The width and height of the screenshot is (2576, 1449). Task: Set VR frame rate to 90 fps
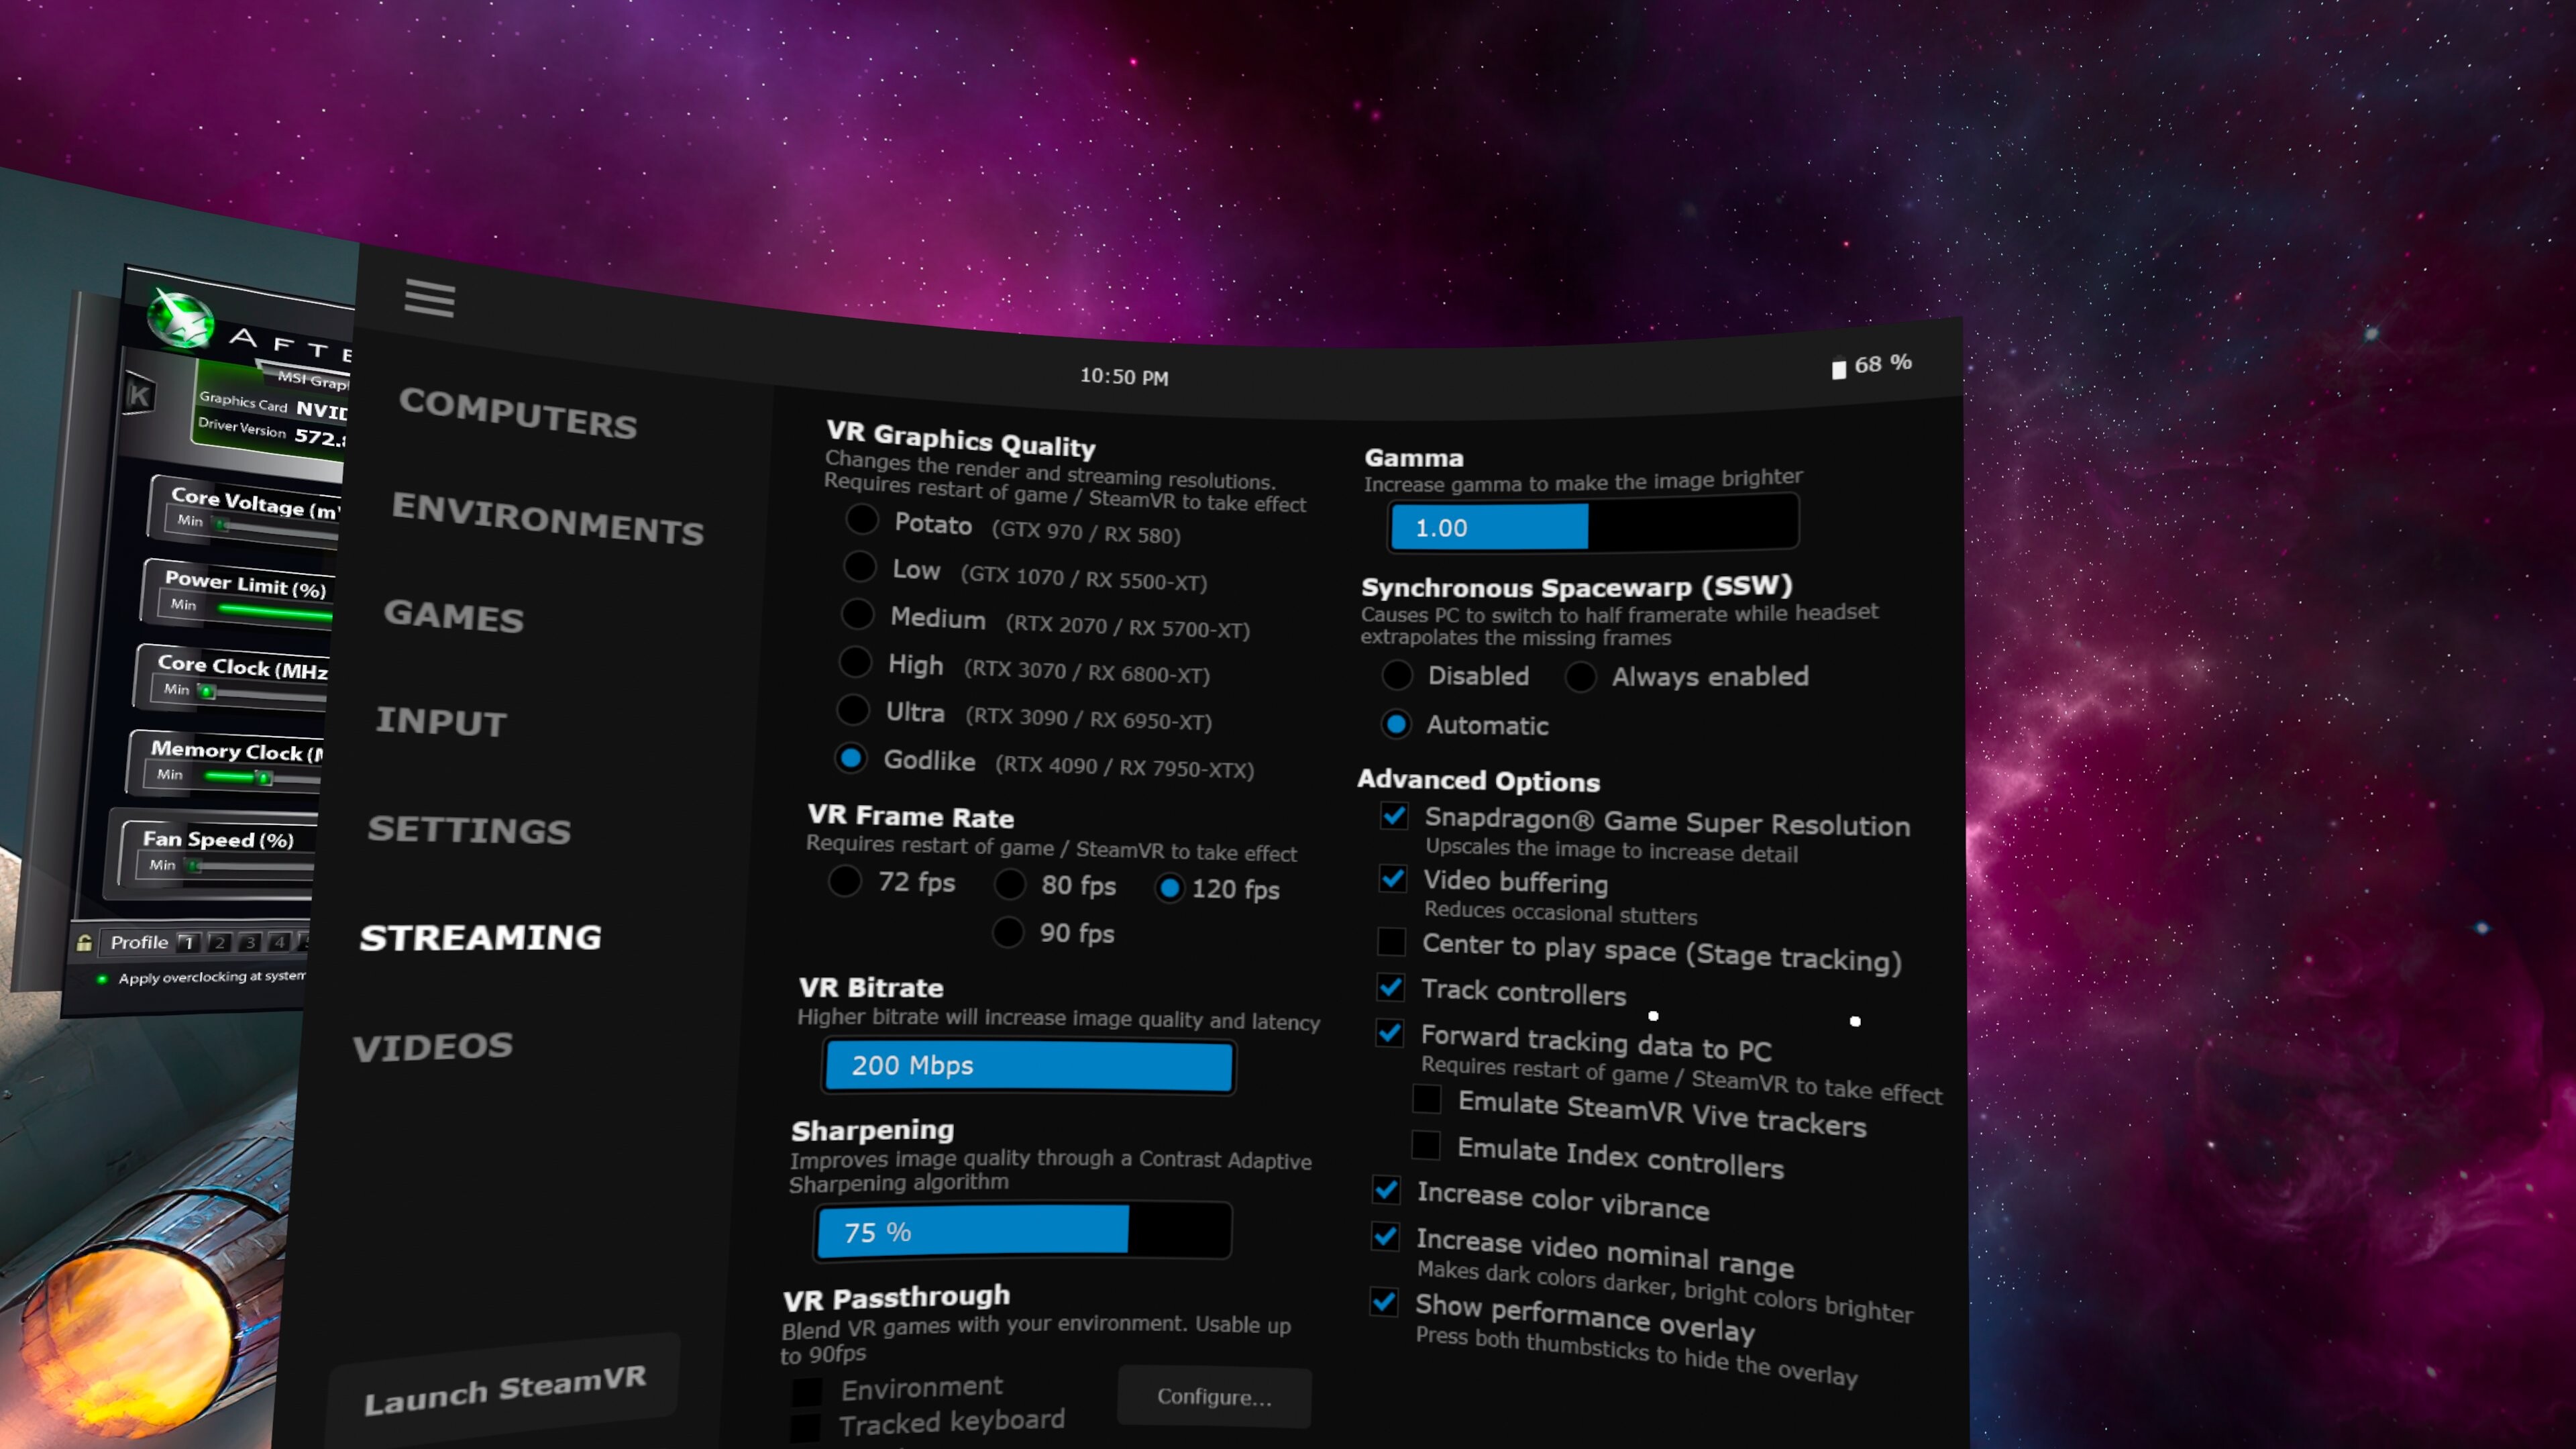pyautogui.click(x=1008, y=932)
